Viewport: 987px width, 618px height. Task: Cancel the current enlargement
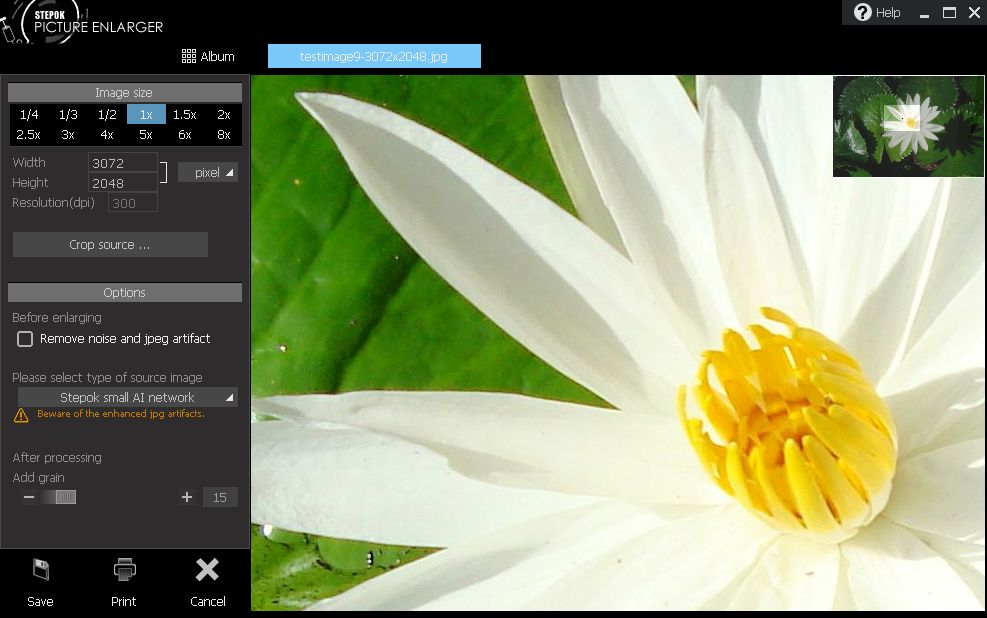click(x=207, y=583)
